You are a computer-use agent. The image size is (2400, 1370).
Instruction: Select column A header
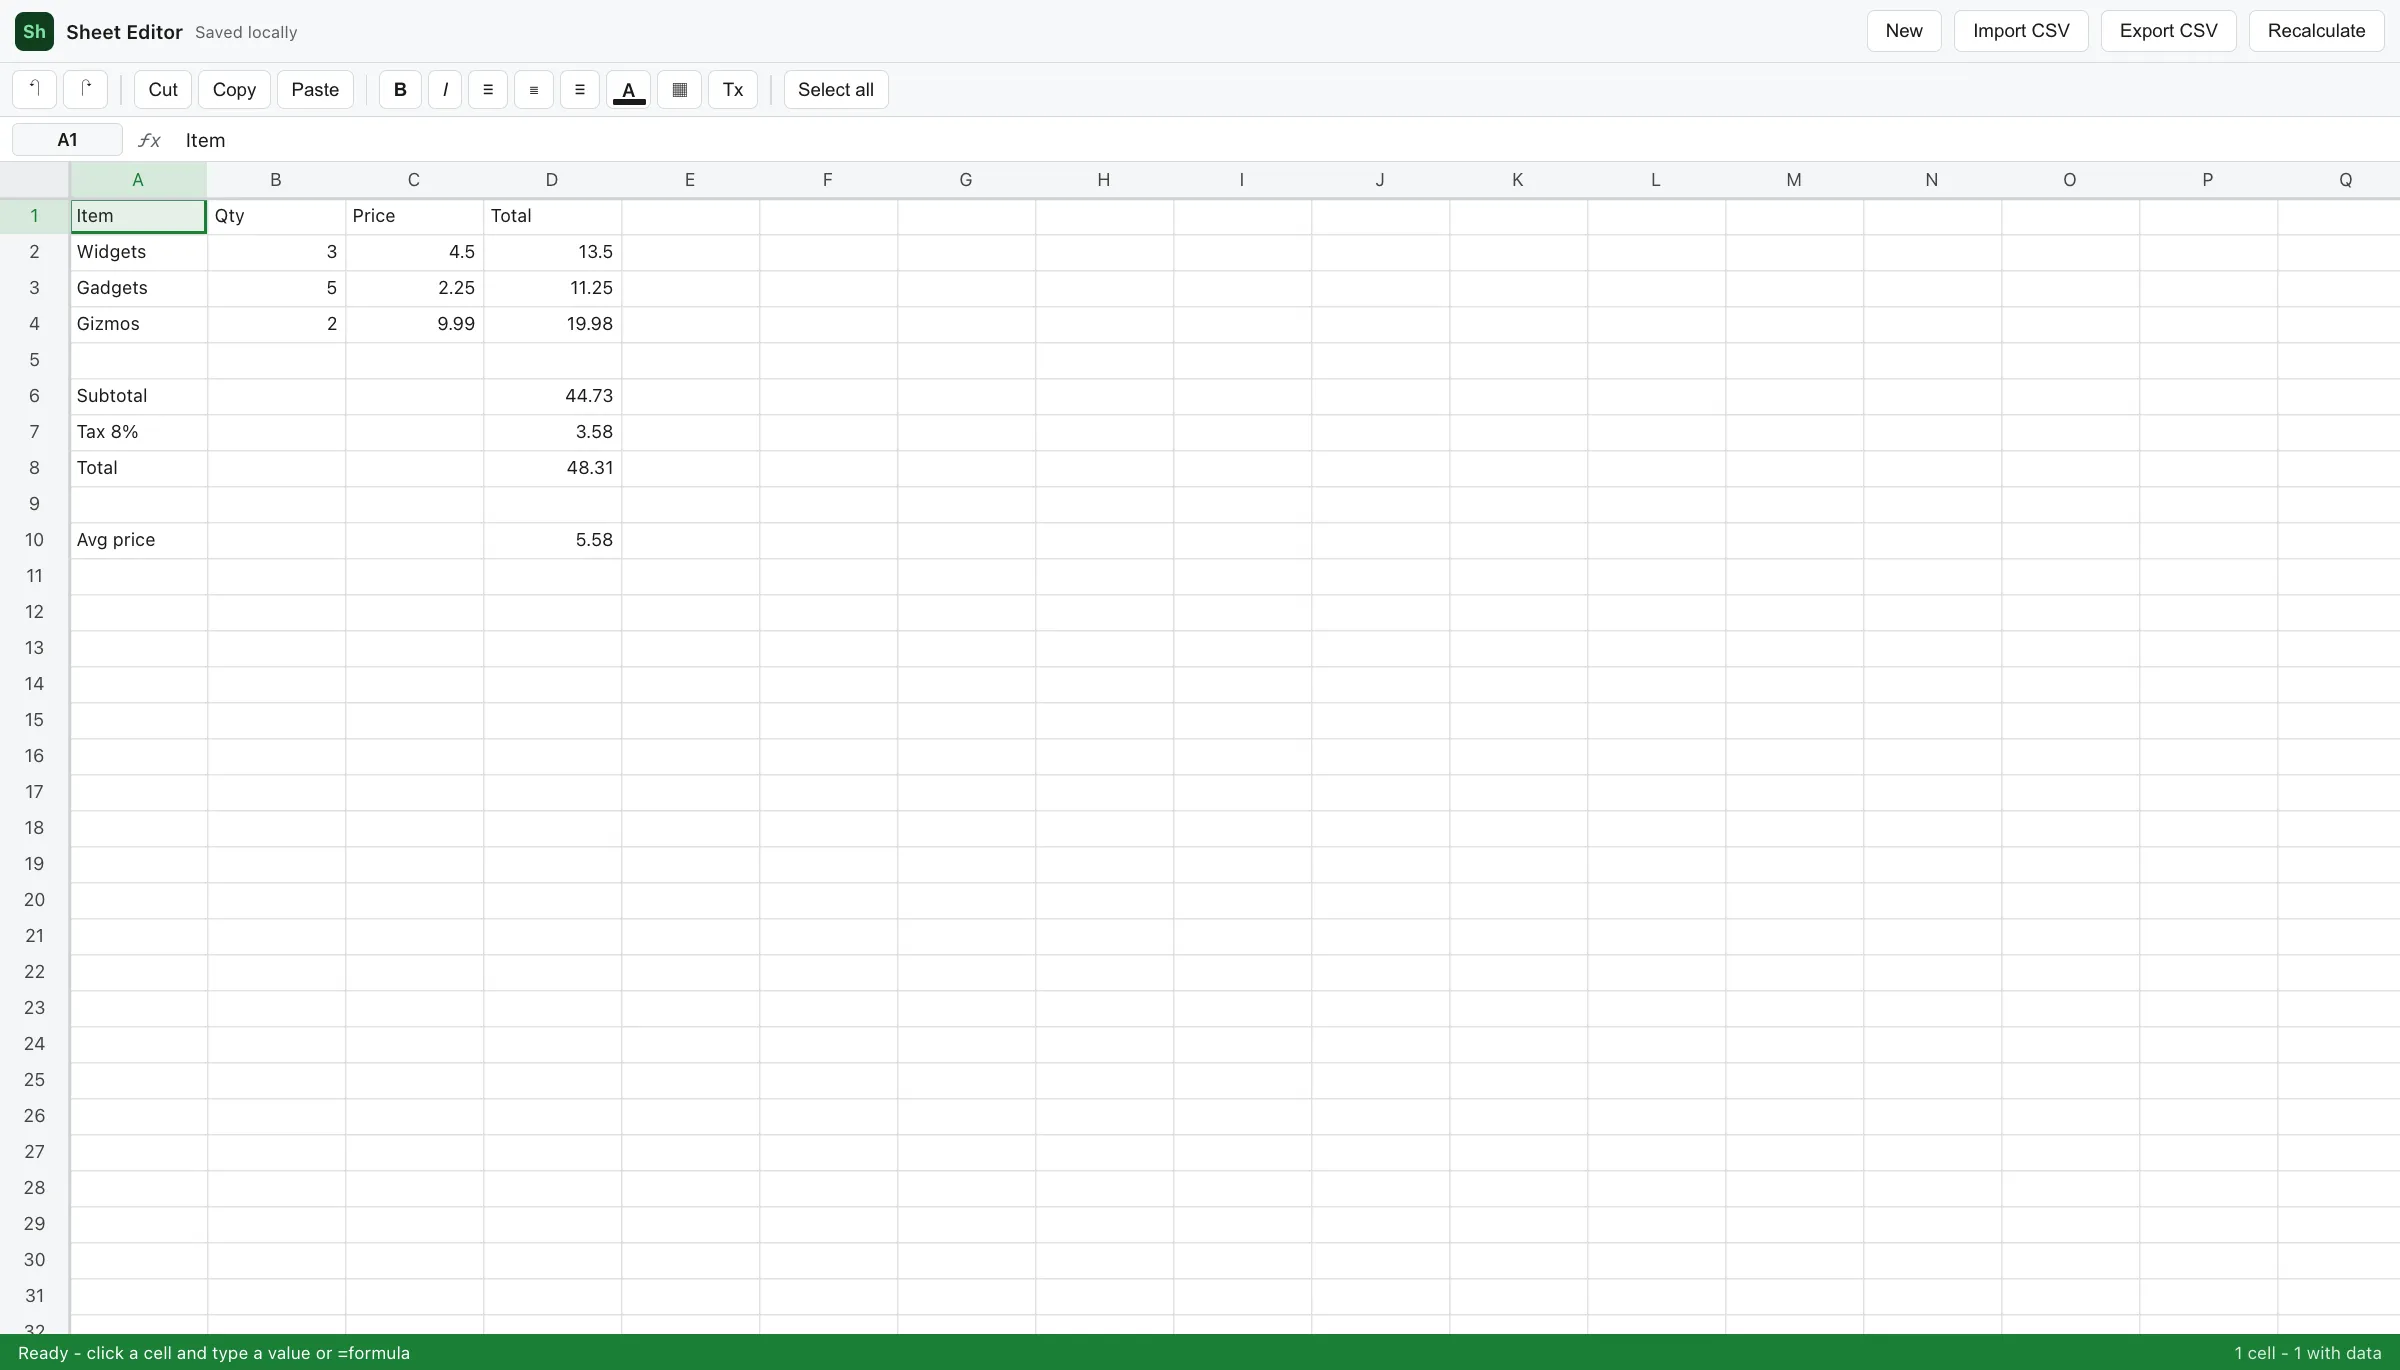pyautogui.click(x=138, y=180)
